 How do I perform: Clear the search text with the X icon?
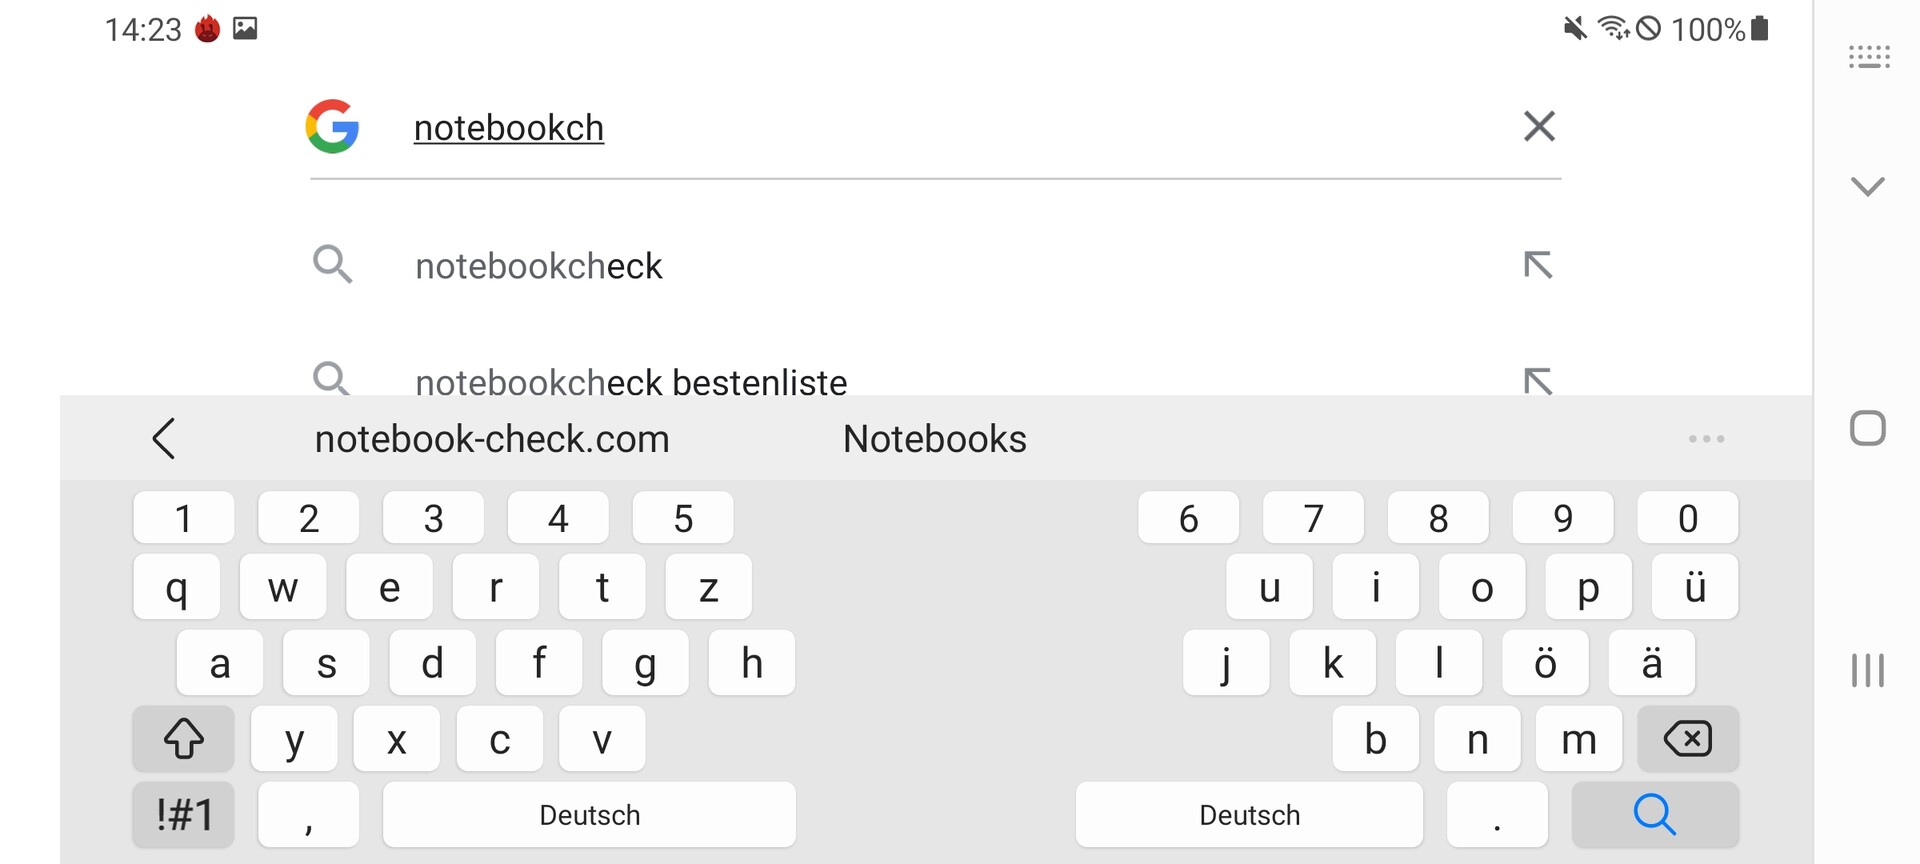1539,126
